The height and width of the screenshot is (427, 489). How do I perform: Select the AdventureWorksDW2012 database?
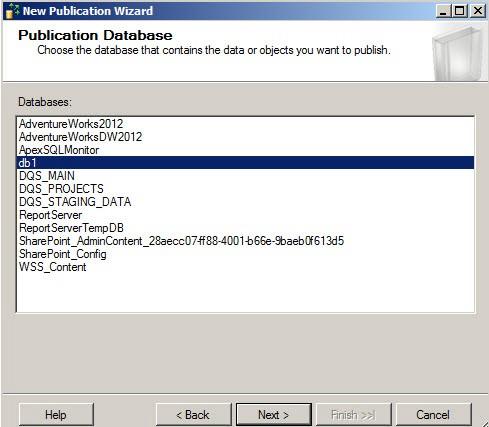(x=245, y=137)
